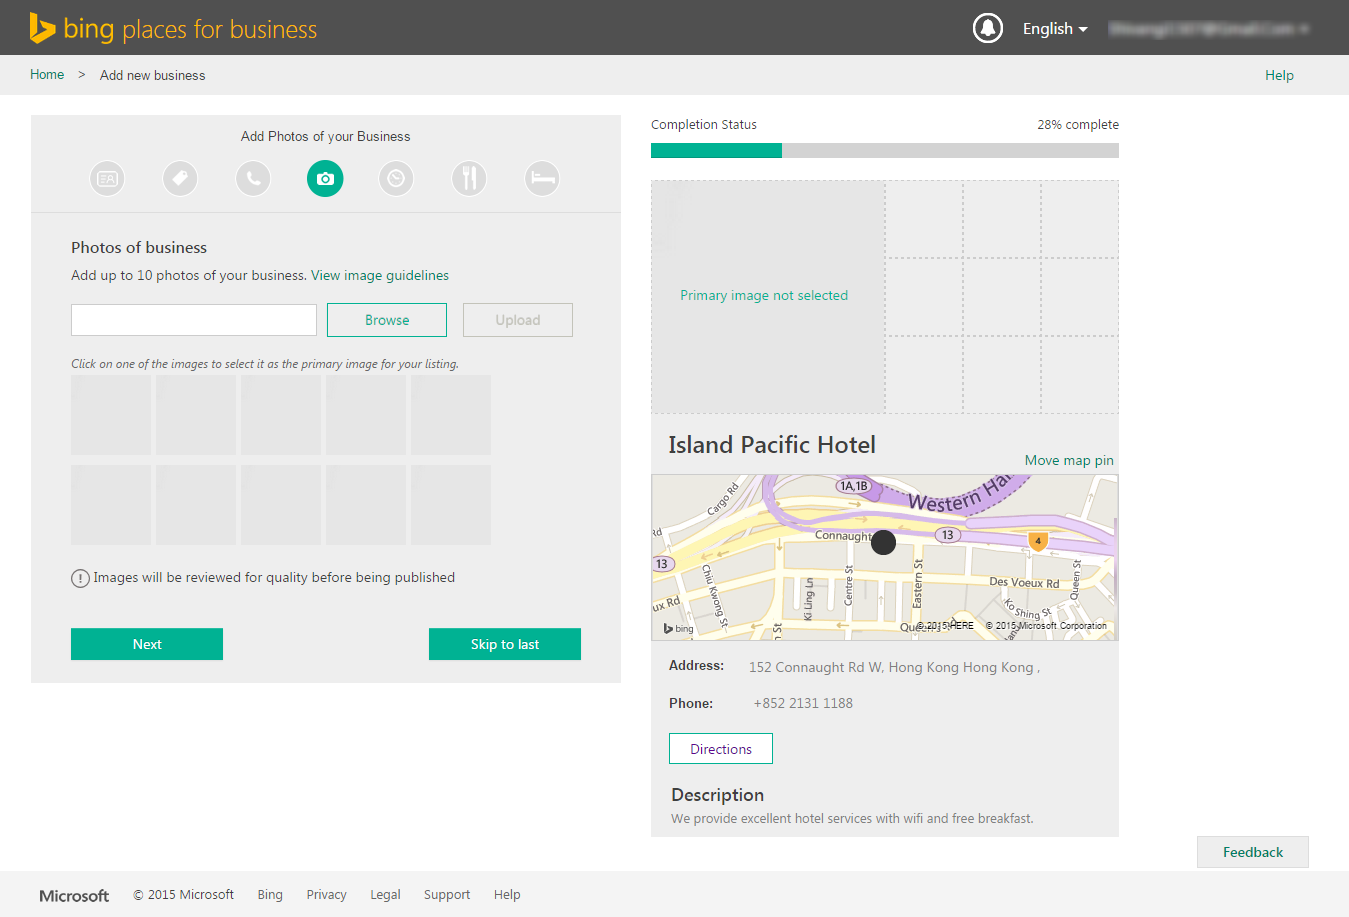The image size is (1349, 917).
Task: Click the quality review info icon
Action: [x=80, y=578]
